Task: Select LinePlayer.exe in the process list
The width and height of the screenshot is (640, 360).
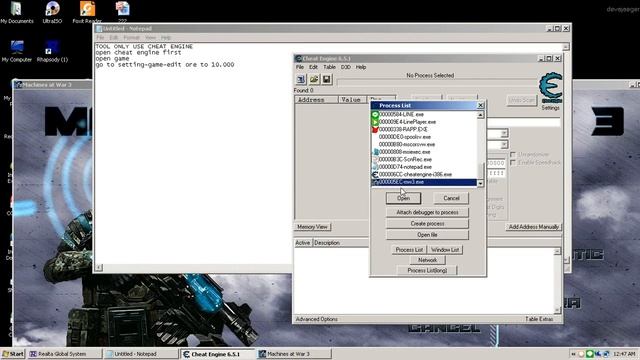Action: (424, 122)
